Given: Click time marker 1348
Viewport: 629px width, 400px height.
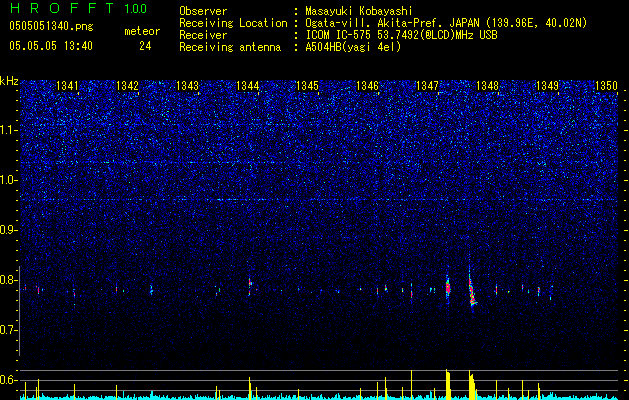Looking at the screenshot, I should point(487,85).
